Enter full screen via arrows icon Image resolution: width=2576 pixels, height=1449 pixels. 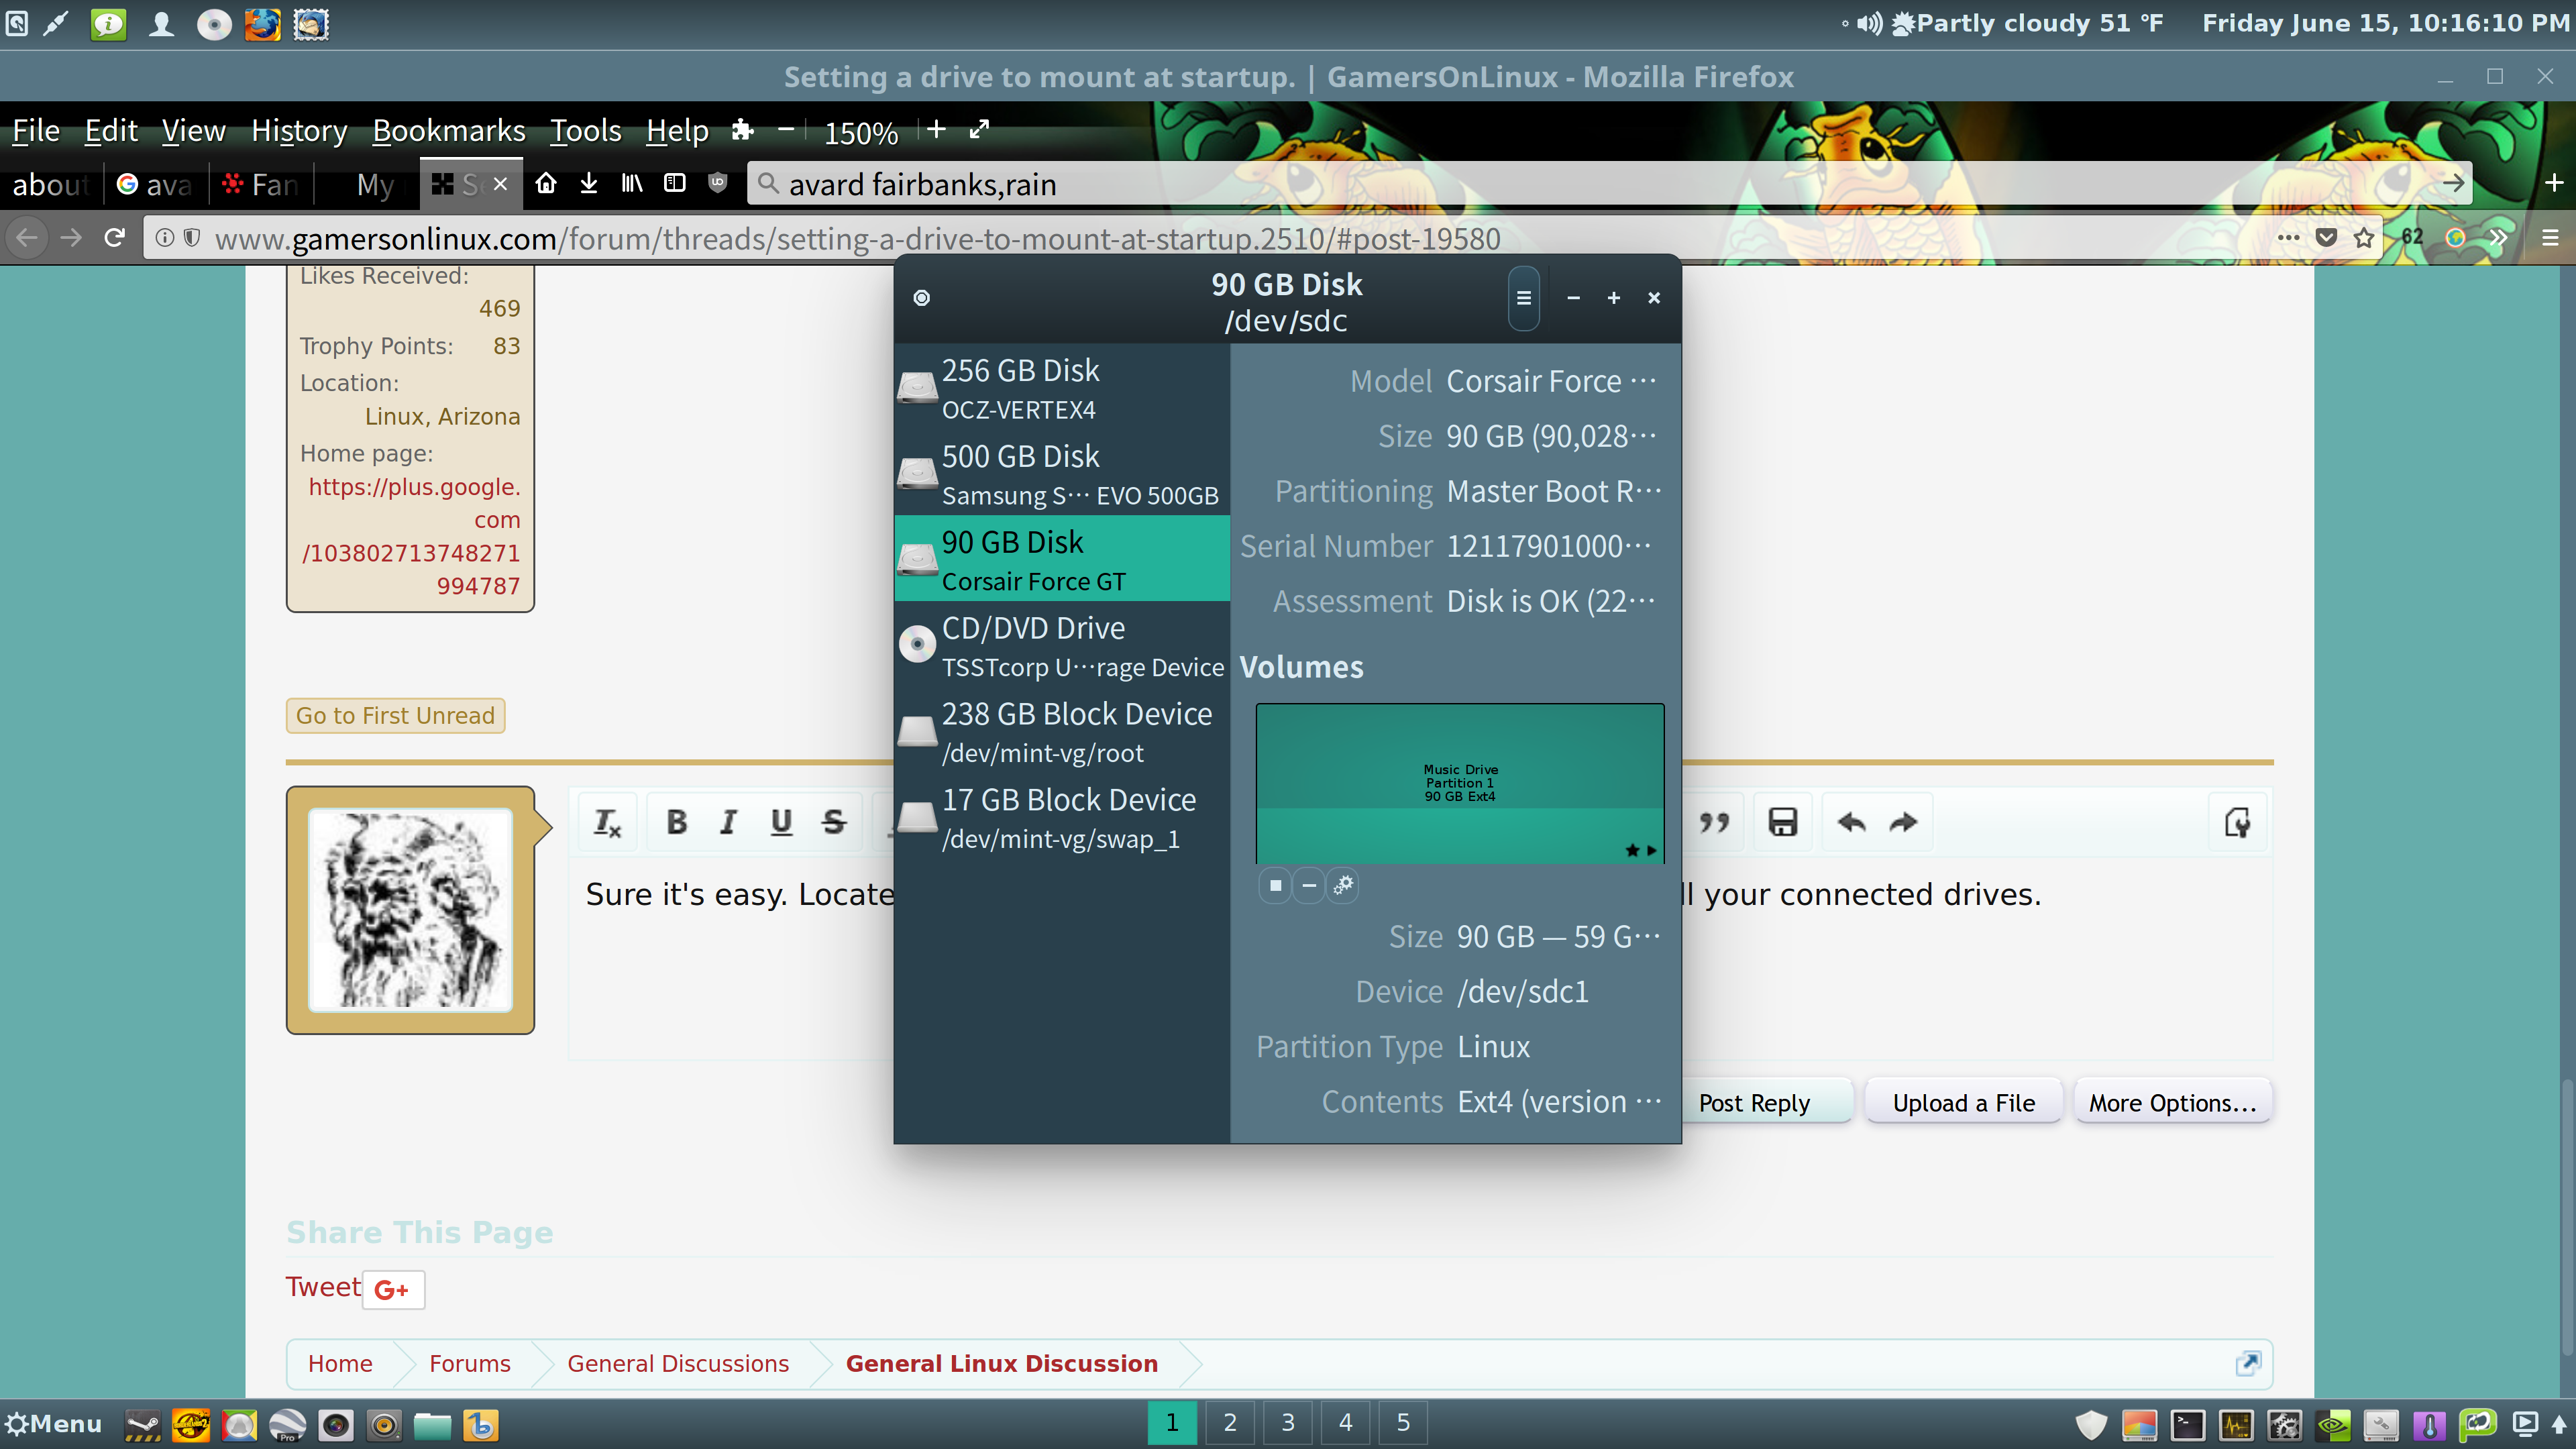980,130
